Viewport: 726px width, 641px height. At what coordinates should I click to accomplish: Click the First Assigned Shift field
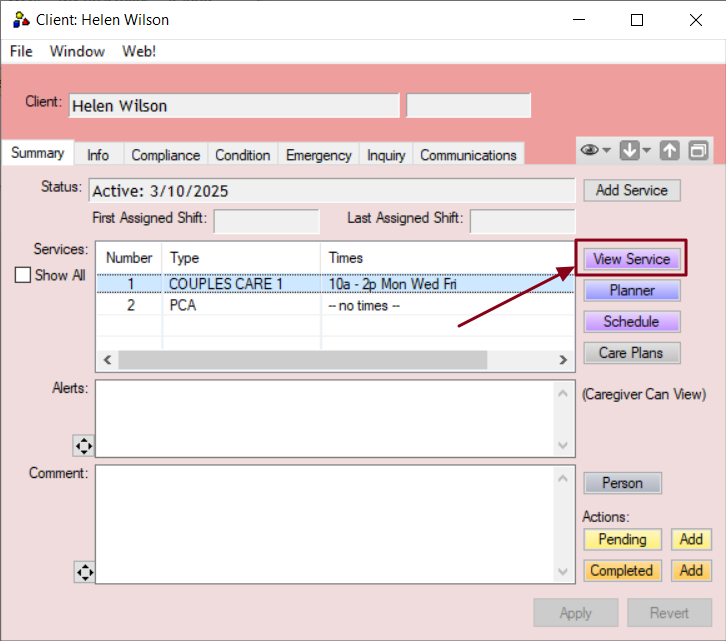point(267,221)
